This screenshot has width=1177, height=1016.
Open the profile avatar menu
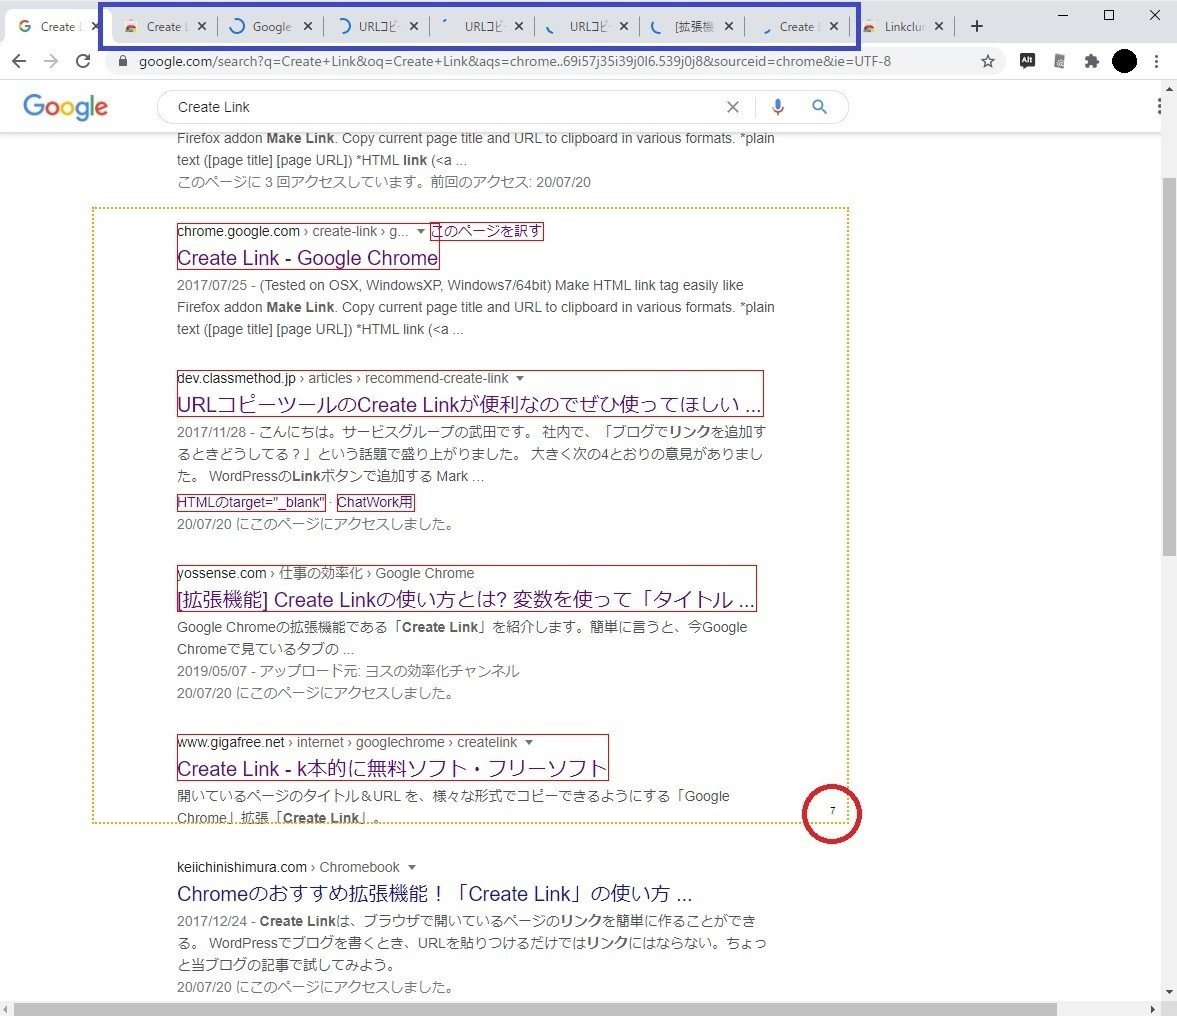pyautogui.click(x=1124, y=62)
